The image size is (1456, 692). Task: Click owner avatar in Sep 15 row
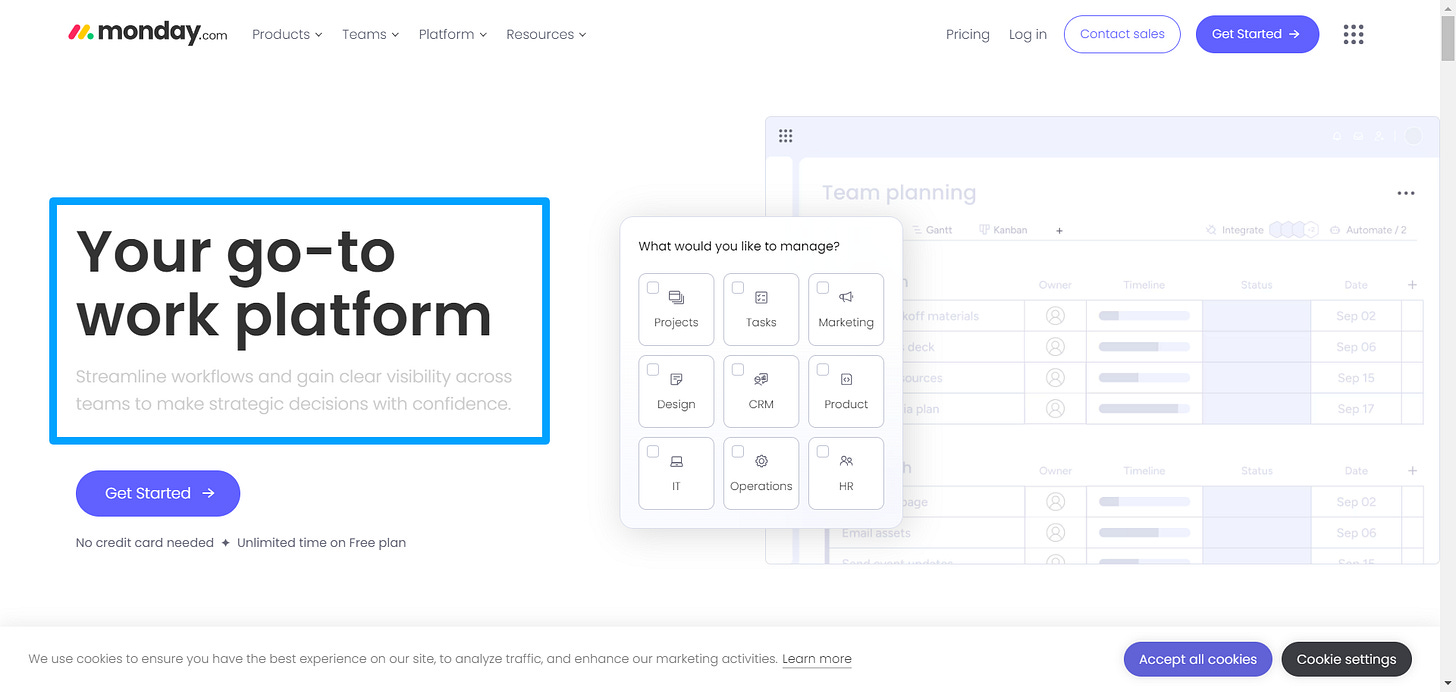click(1055, 378)
